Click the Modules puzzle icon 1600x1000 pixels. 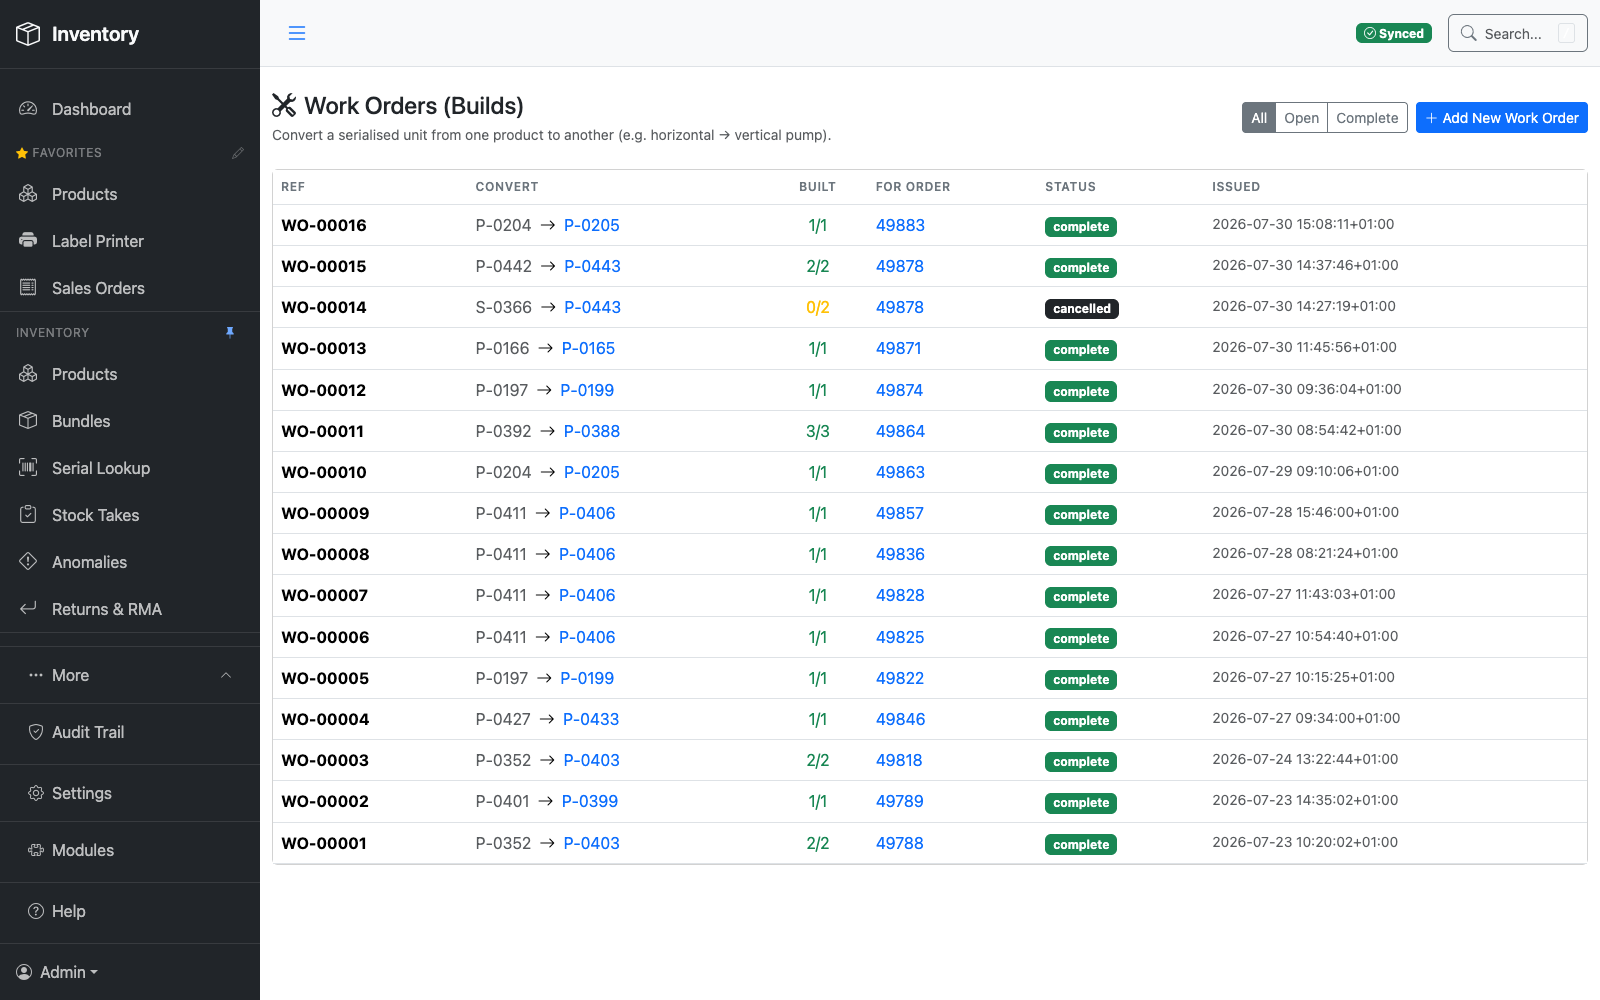pos(36,850)
